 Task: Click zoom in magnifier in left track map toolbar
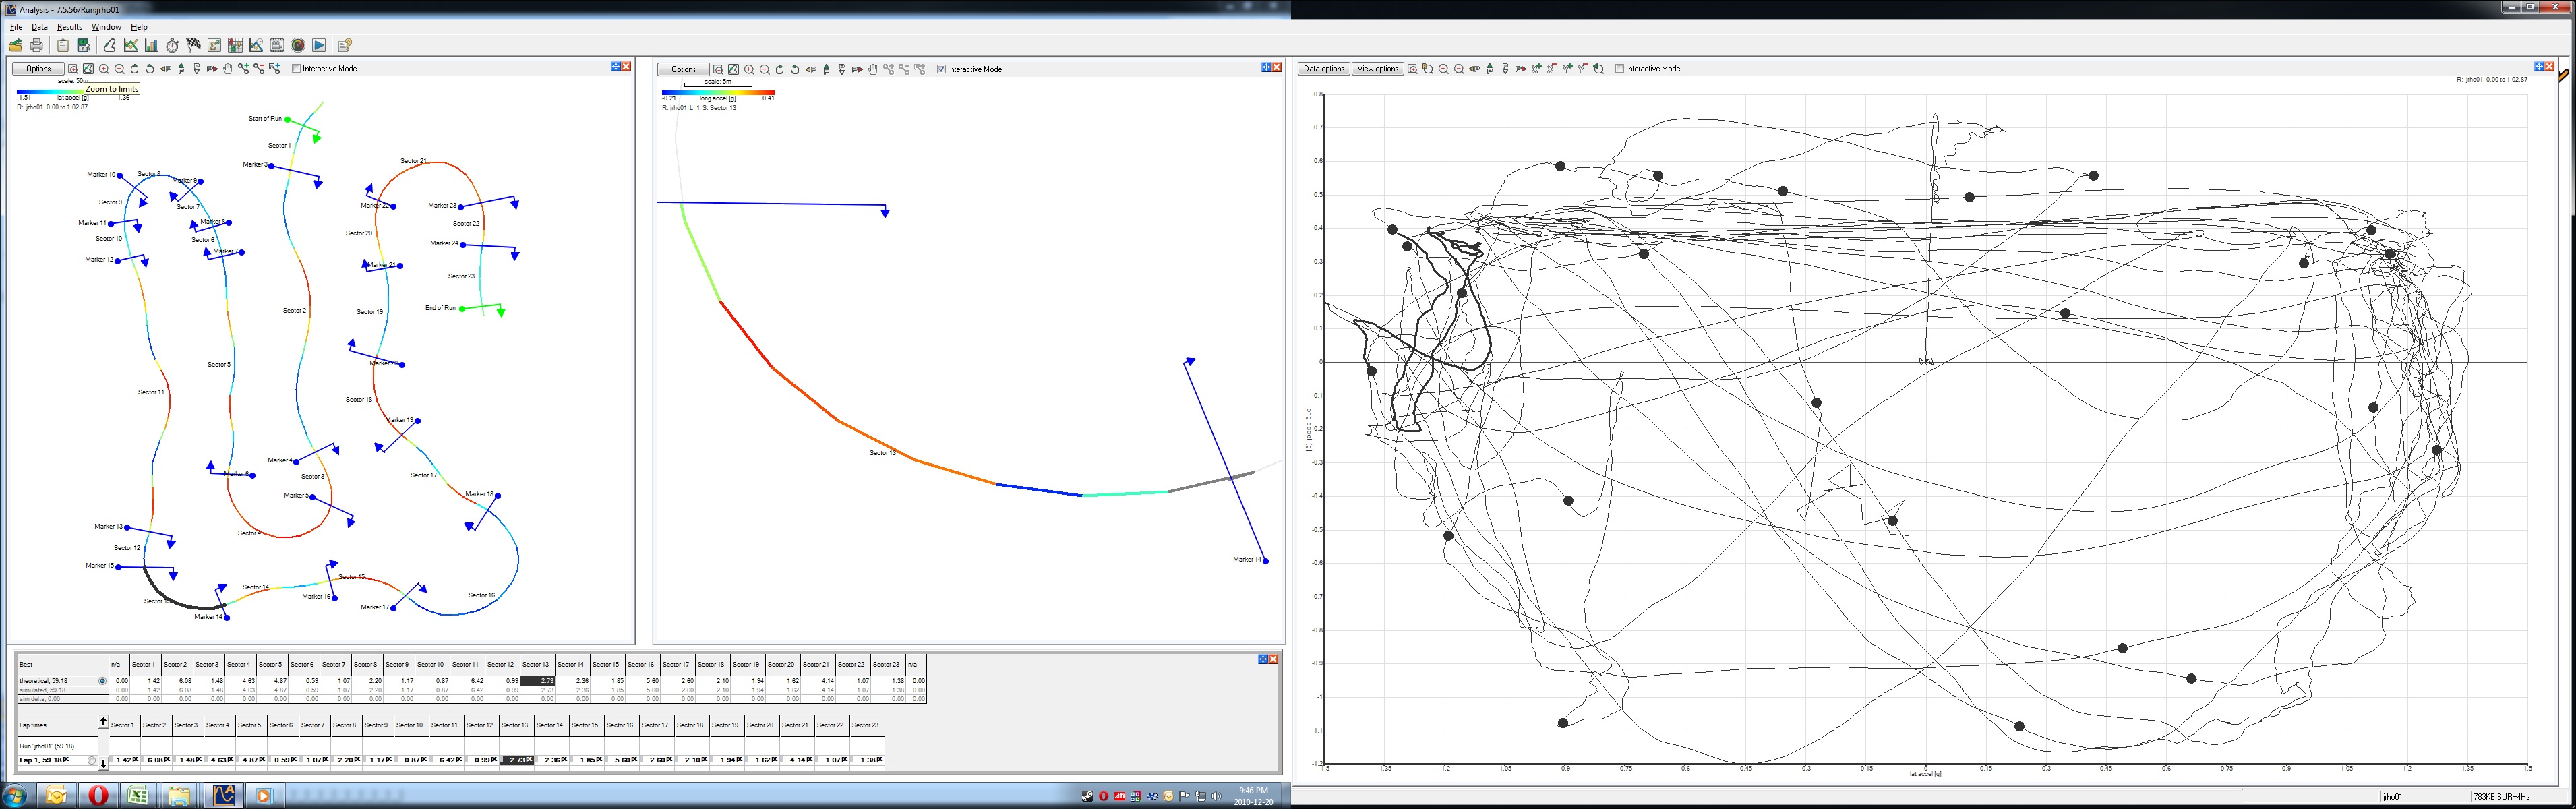click(x=104, y=69)
